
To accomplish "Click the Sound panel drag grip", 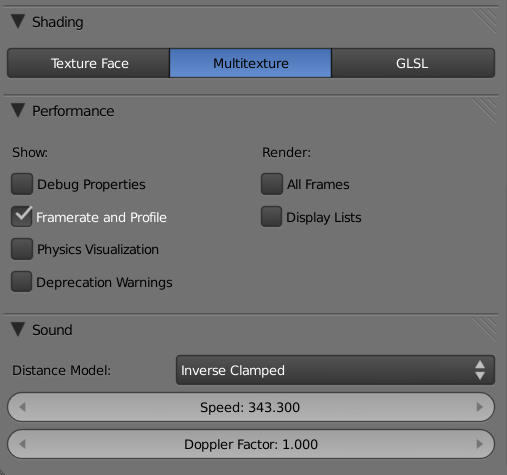I will pos(485,329).
